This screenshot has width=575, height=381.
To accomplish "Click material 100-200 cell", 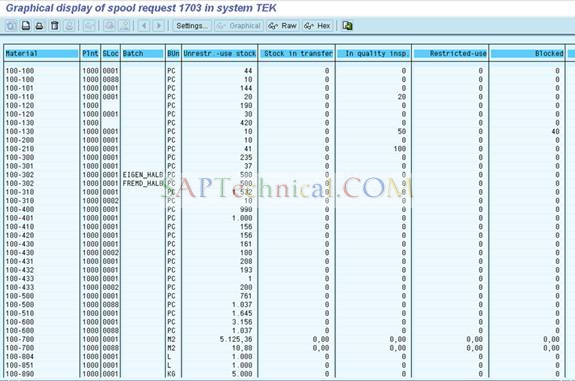I will click(x=20, y=140).
